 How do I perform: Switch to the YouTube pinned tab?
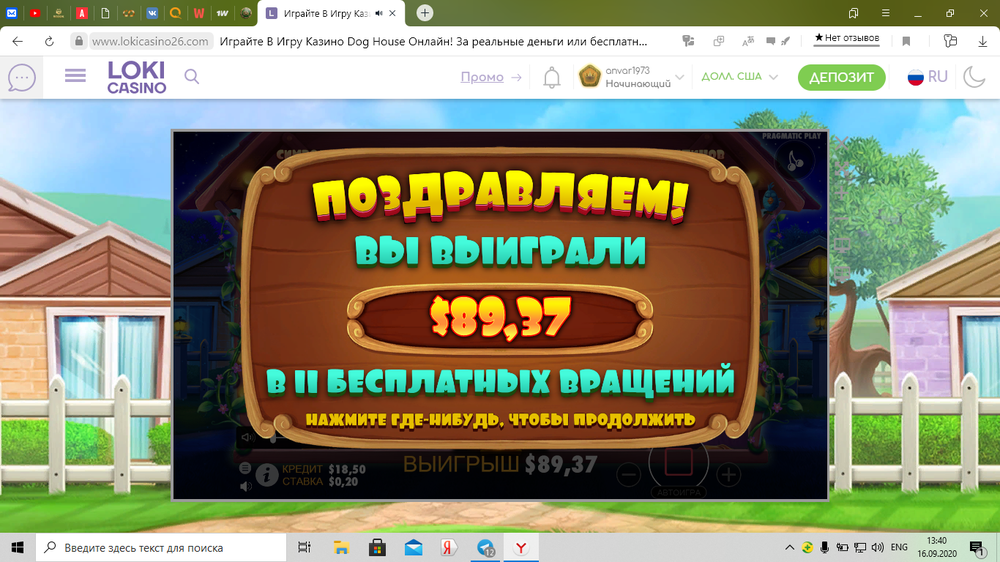(35, 13)
